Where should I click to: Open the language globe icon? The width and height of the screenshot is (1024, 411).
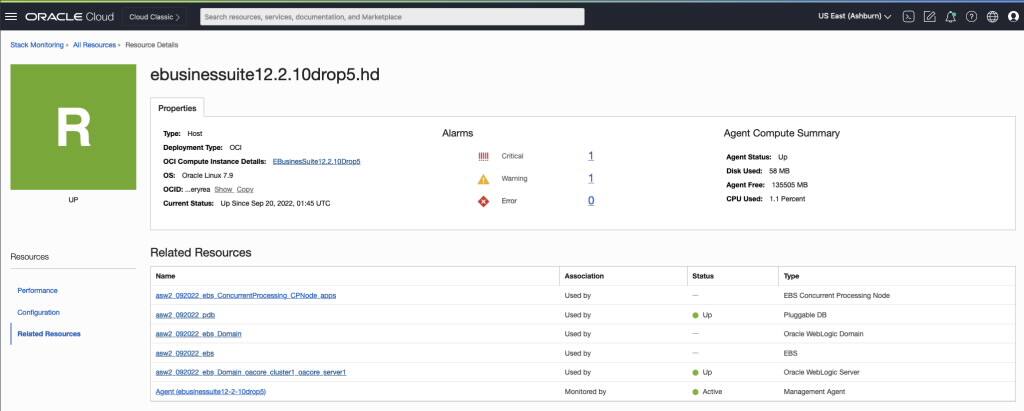click(x=992, y=17)
